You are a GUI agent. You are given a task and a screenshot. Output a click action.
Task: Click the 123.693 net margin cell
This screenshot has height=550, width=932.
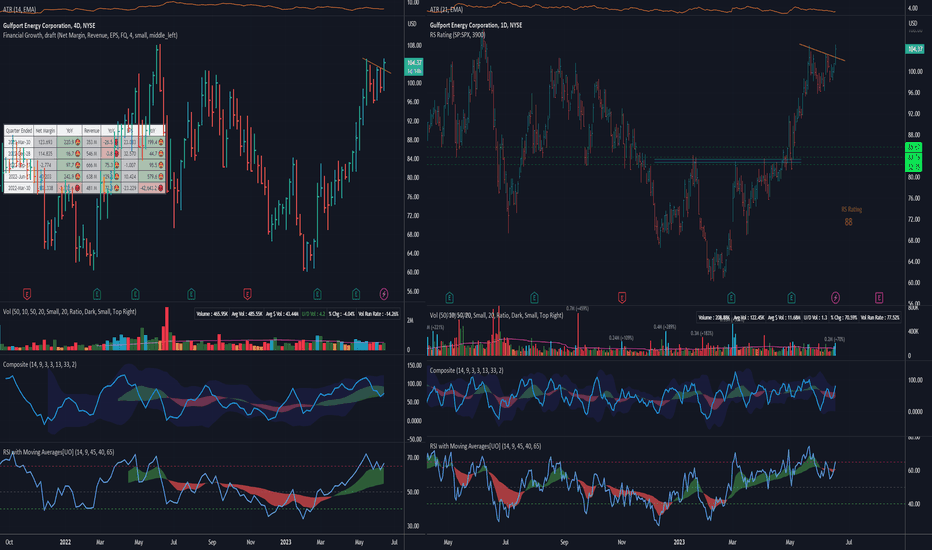click(45, 142)
